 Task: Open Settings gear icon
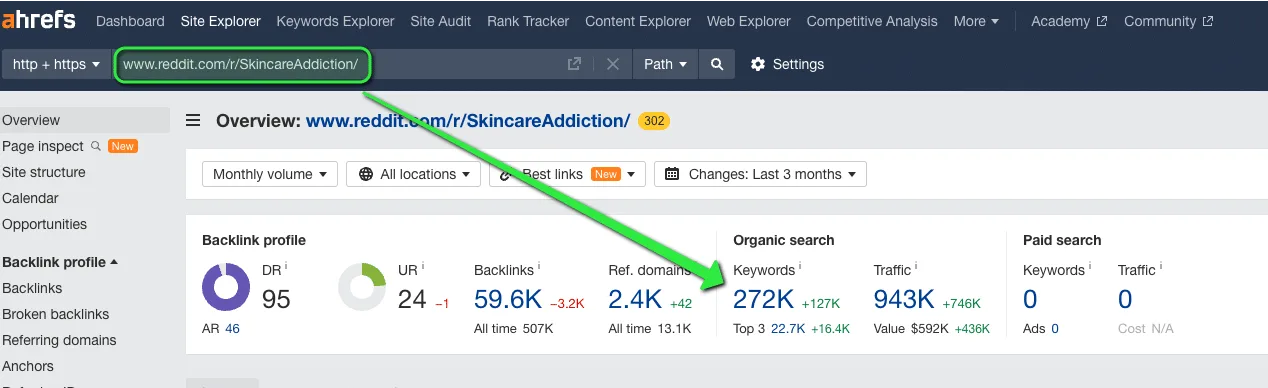tap(758, 64)
